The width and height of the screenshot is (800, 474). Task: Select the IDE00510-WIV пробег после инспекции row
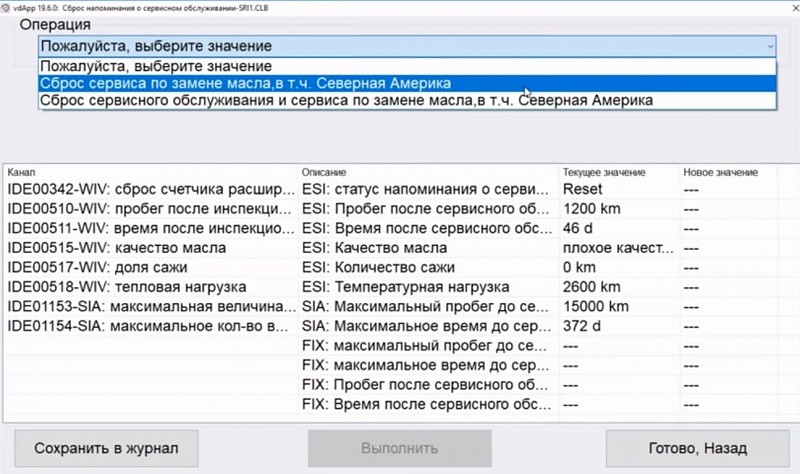tap(150, 208)
